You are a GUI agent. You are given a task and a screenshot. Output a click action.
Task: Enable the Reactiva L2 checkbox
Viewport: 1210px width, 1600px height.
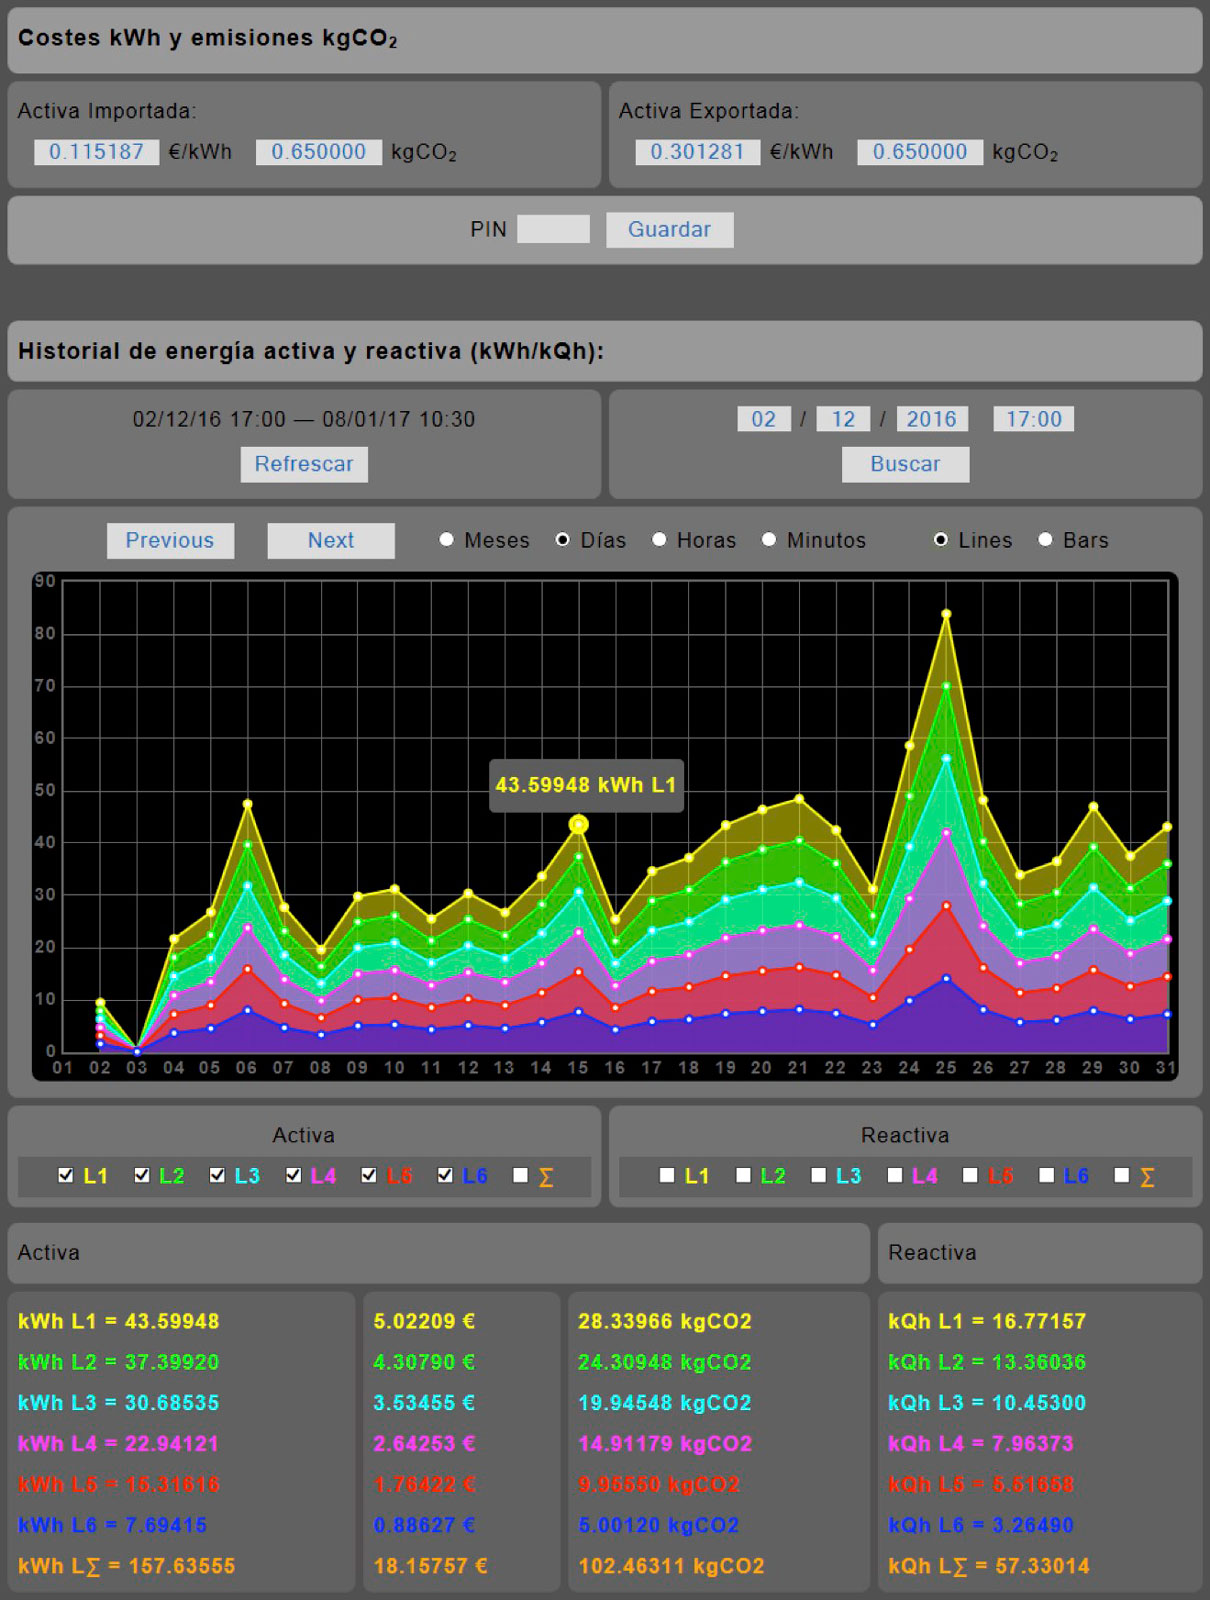(743, 1176)
